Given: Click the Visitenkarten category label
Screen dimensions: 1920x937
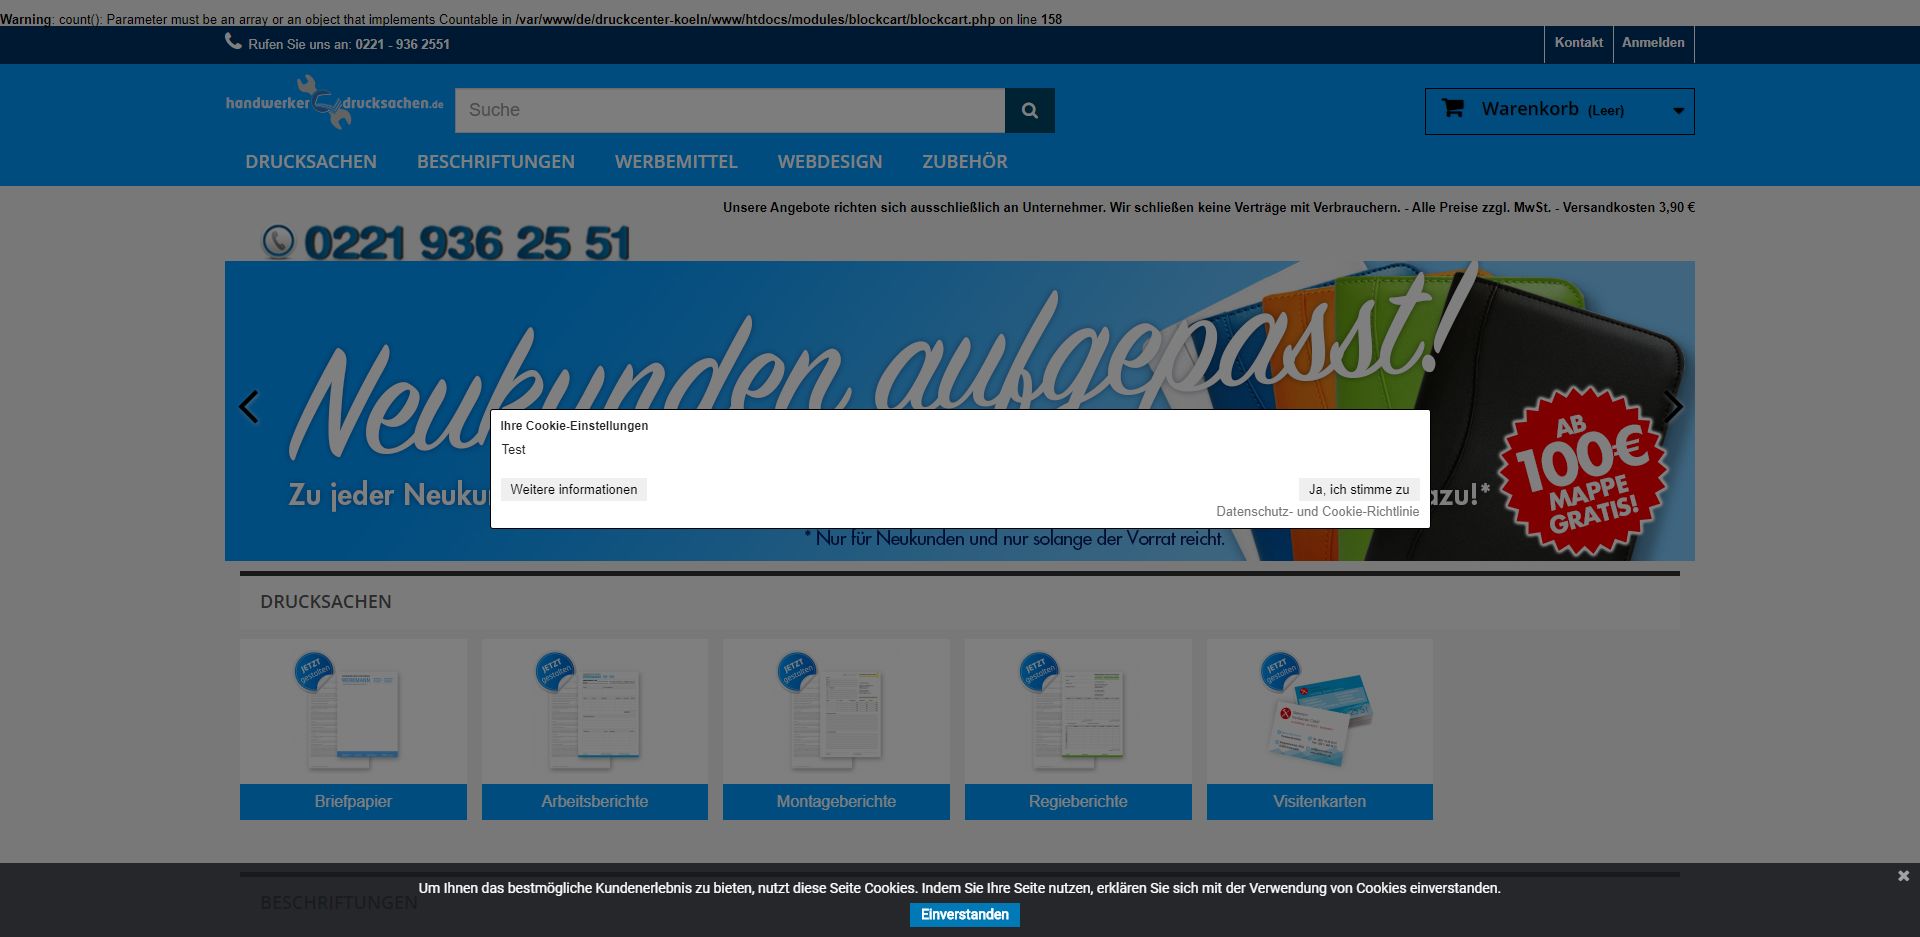Looking at the screenshot, I should [x=1320, y=802].
